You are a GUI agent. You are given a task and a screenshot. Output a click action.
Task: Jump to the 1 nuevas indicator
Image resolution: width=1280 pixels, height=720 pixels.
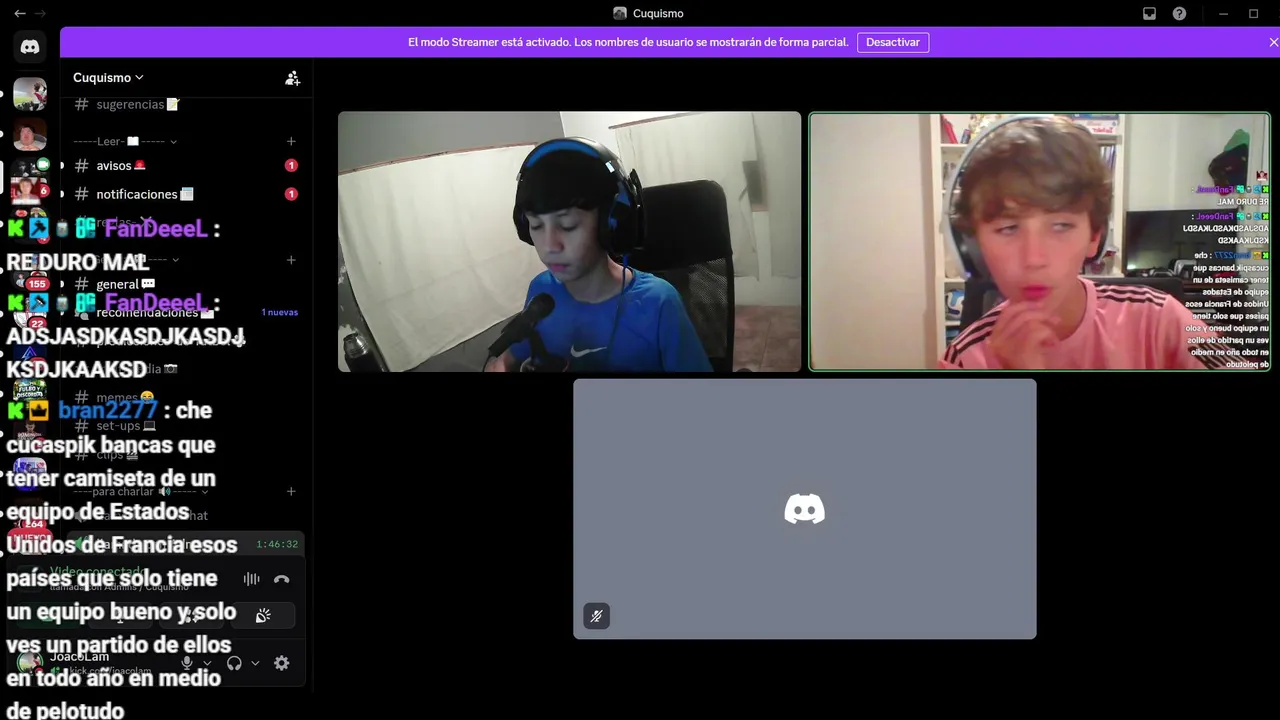(x=280, y=312)
